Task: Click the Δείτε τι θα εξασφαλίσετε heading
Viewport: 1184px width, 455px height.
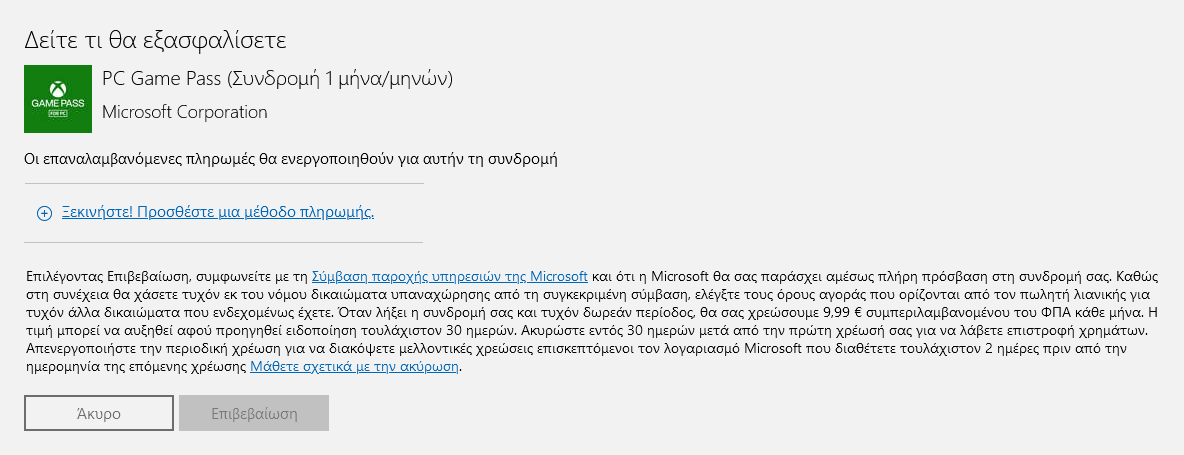Action: click(156, 40)
